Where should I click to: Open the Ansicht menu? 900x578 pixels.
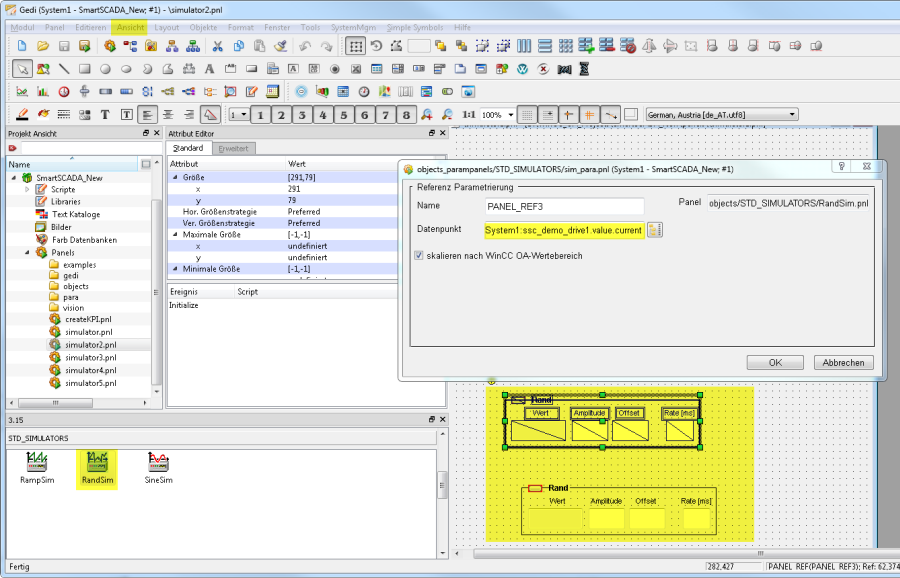point(130,27)
